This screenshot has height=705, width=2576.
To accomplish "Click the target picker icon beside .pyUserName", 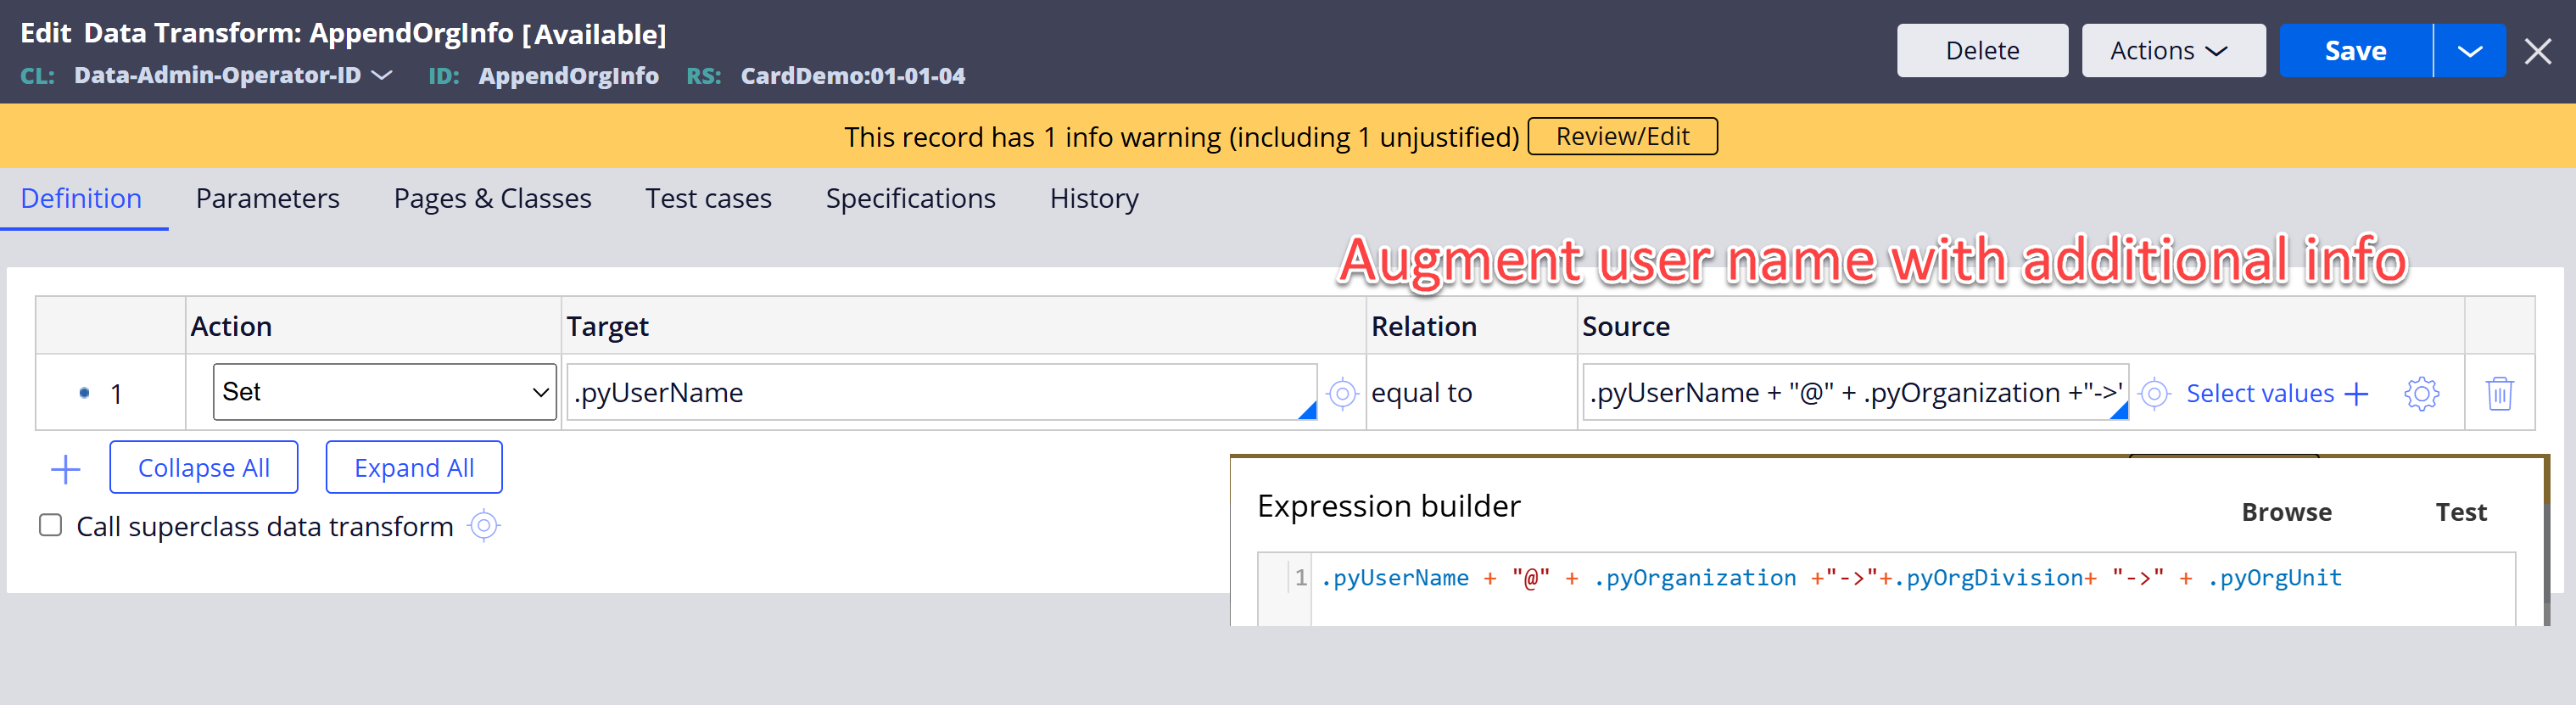I will coord(1341,393).
